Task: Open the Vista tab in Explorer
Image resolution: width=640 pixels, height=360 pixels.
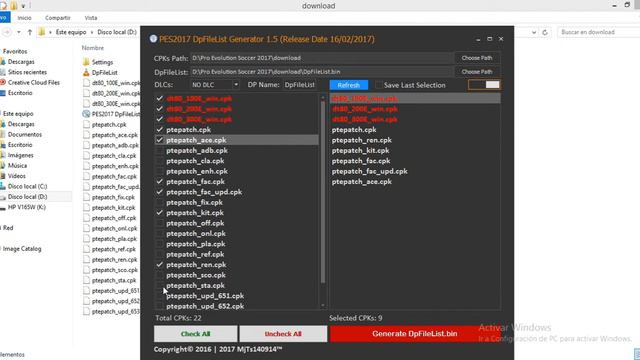Action: click(x=91, y=18)
